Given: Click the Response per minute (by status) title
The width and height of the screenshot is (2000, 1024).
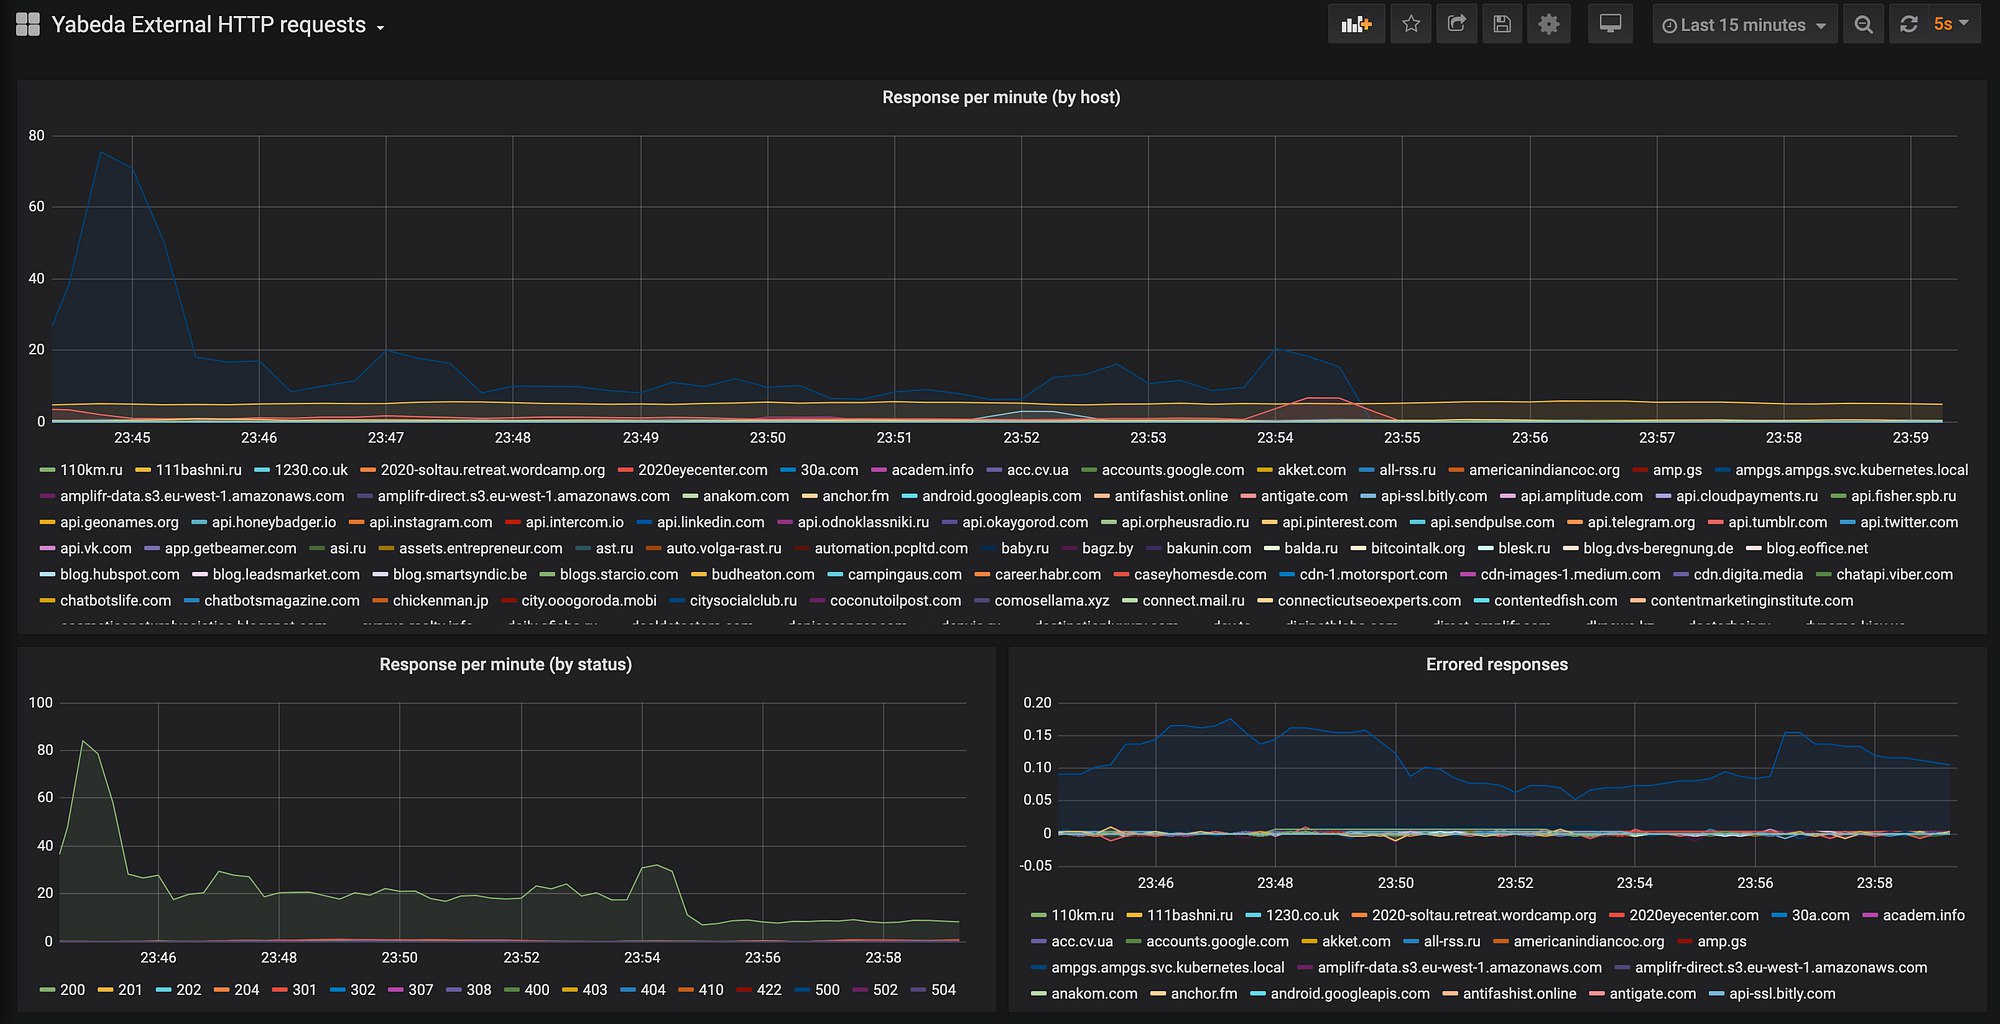Looking at the screenshot, I should point(505,664).
